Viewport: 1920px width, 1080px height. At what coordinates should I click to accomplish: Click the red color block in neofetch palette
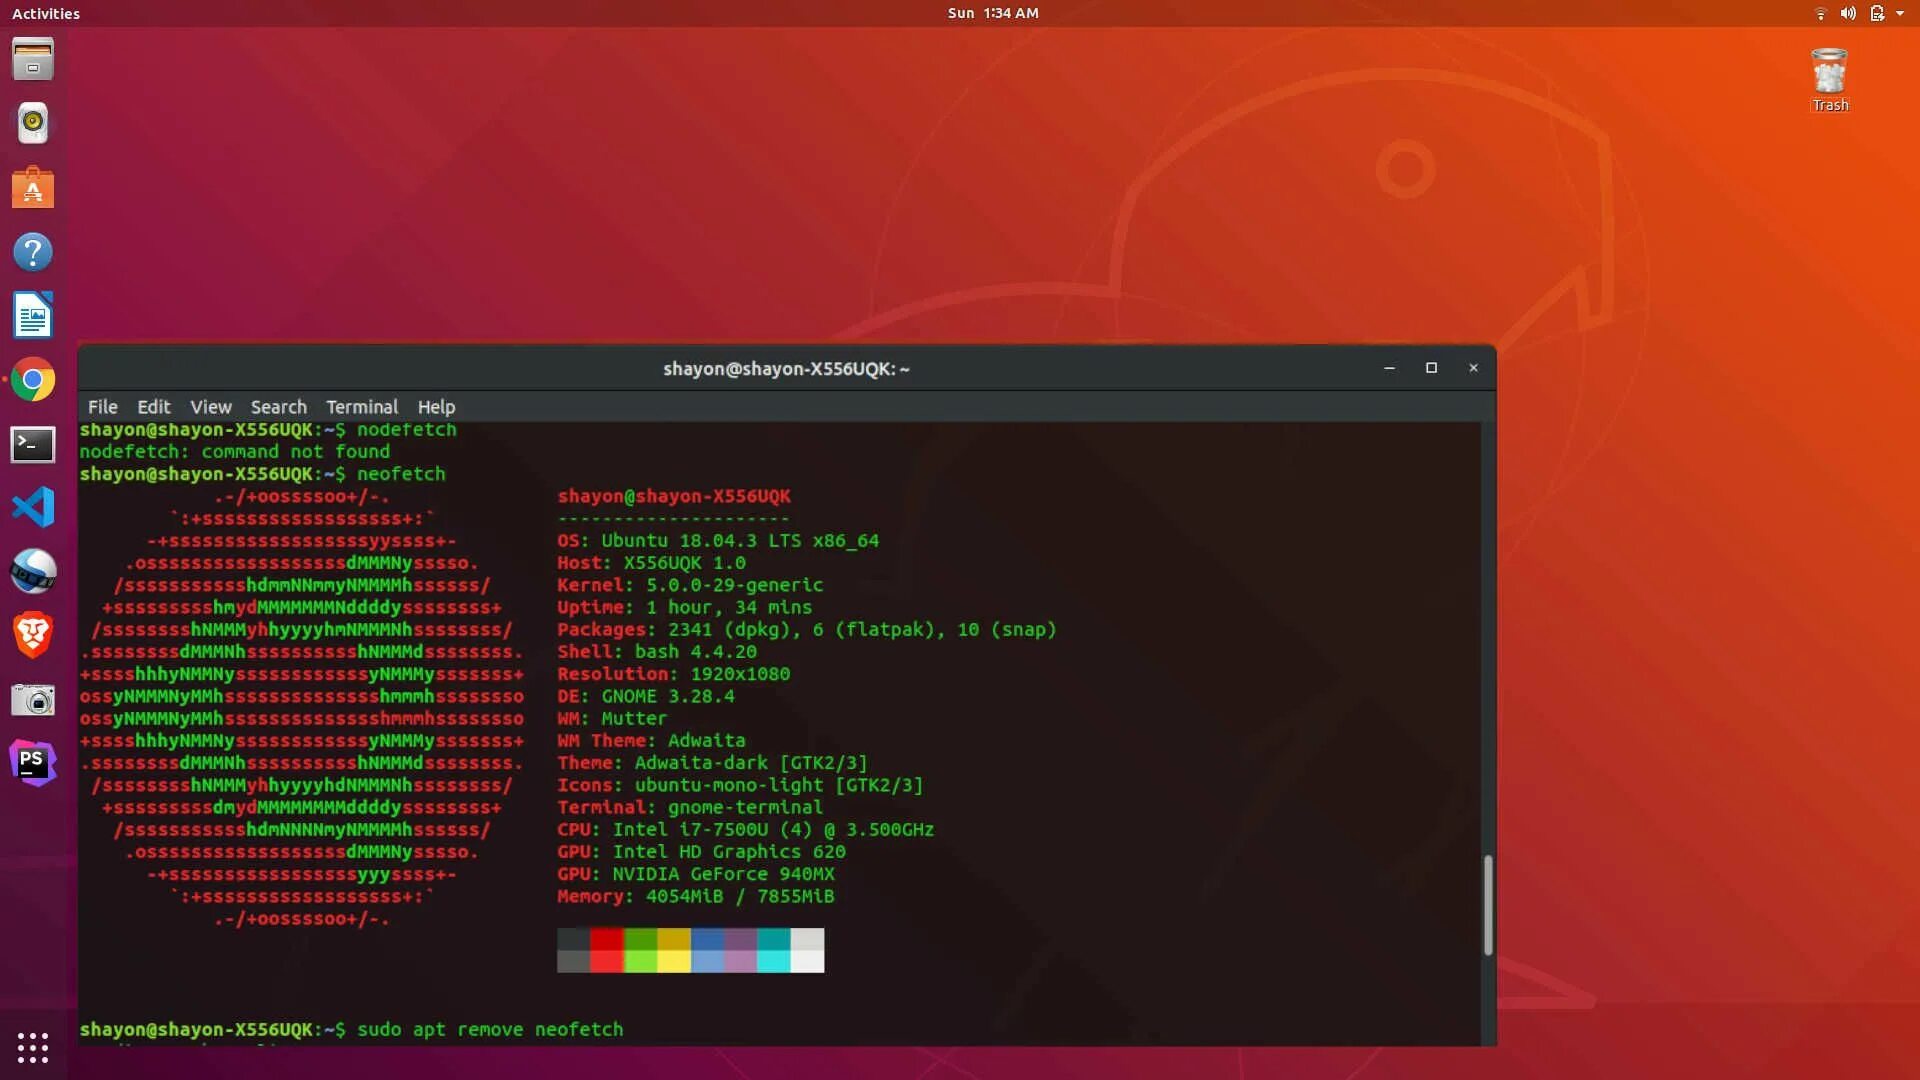click(606, 939)
